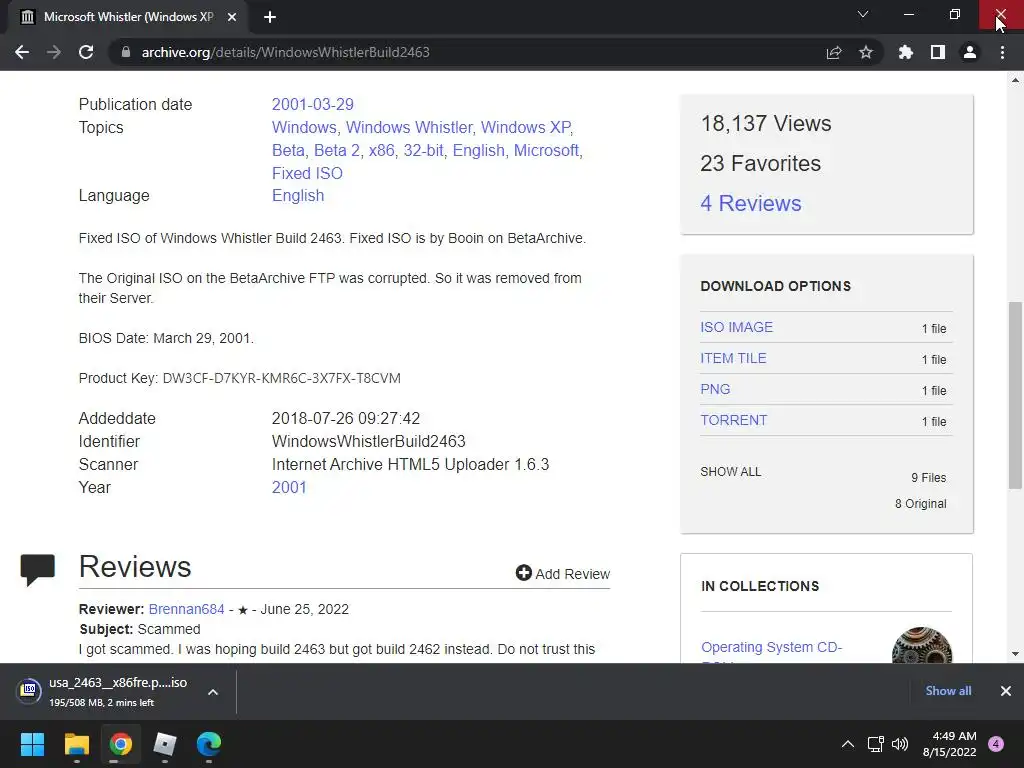This screenshot has height=768, width=1024.
Task: Open the Fixed ISO topic link
Action: pos(307,173)
